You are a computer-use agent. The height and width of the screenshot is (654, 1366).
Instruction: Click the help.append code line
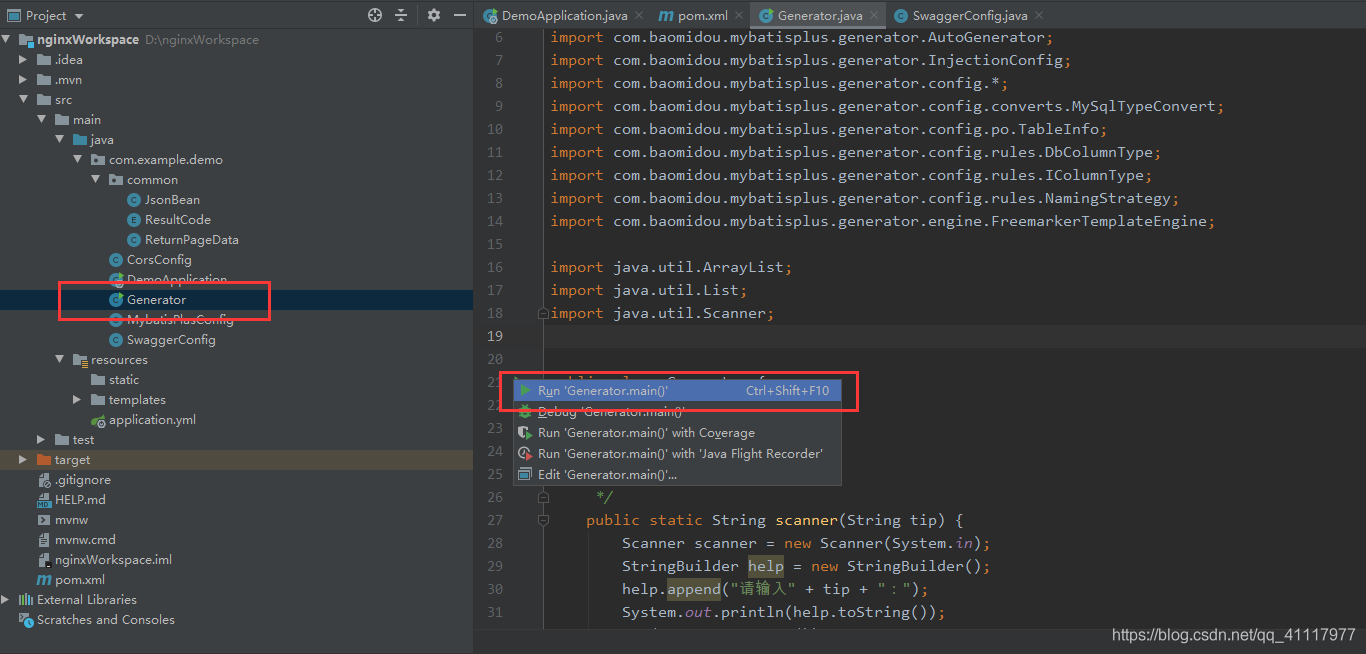(775, 589)
